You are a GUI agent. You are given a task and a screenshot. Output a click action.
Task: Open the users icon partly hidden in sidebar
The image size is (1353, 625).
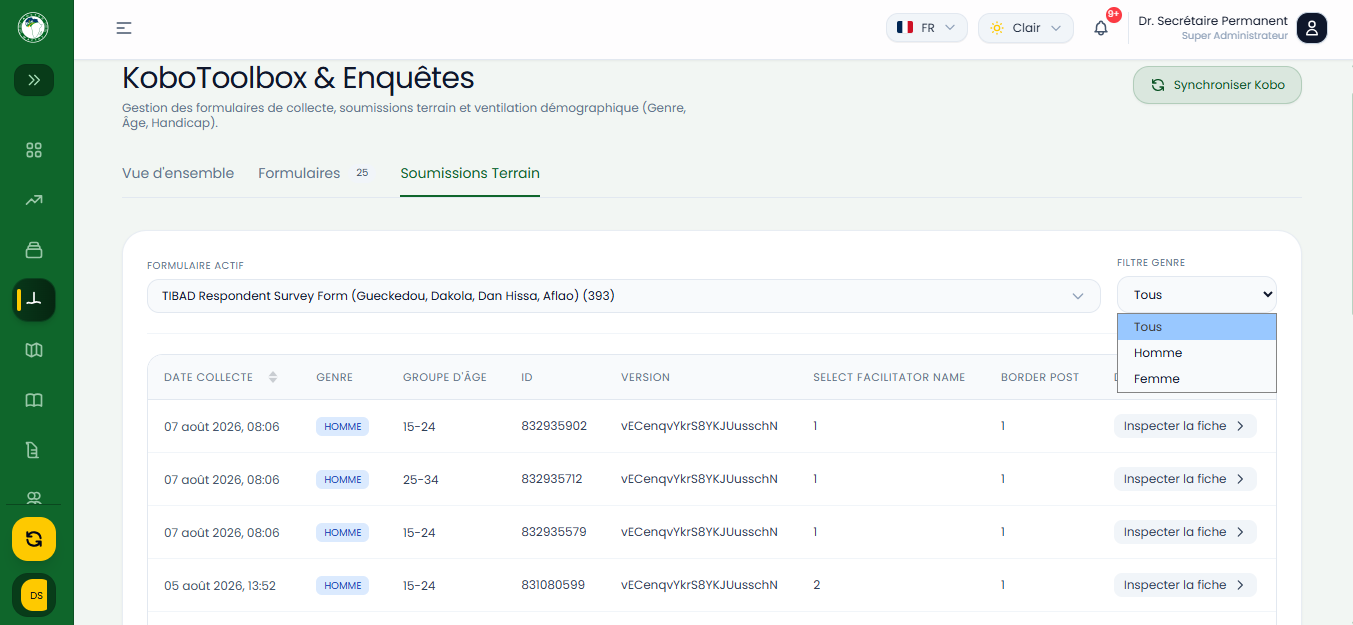point(34,497)
